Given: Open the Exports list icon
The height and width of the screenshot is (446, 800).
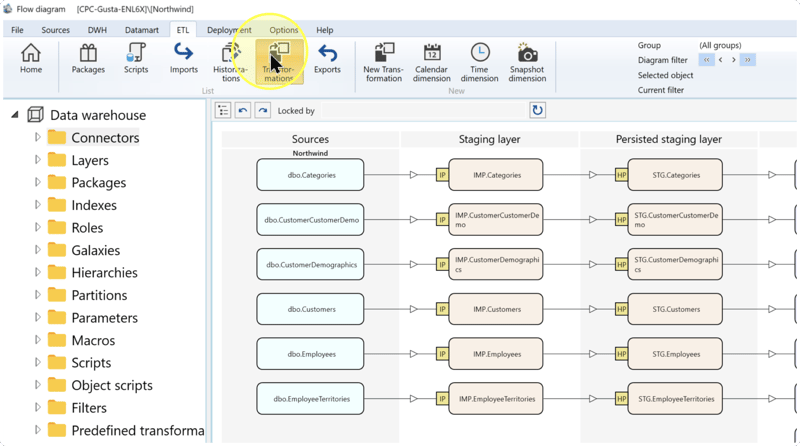Looking at the screenshot, I should 327,59.
